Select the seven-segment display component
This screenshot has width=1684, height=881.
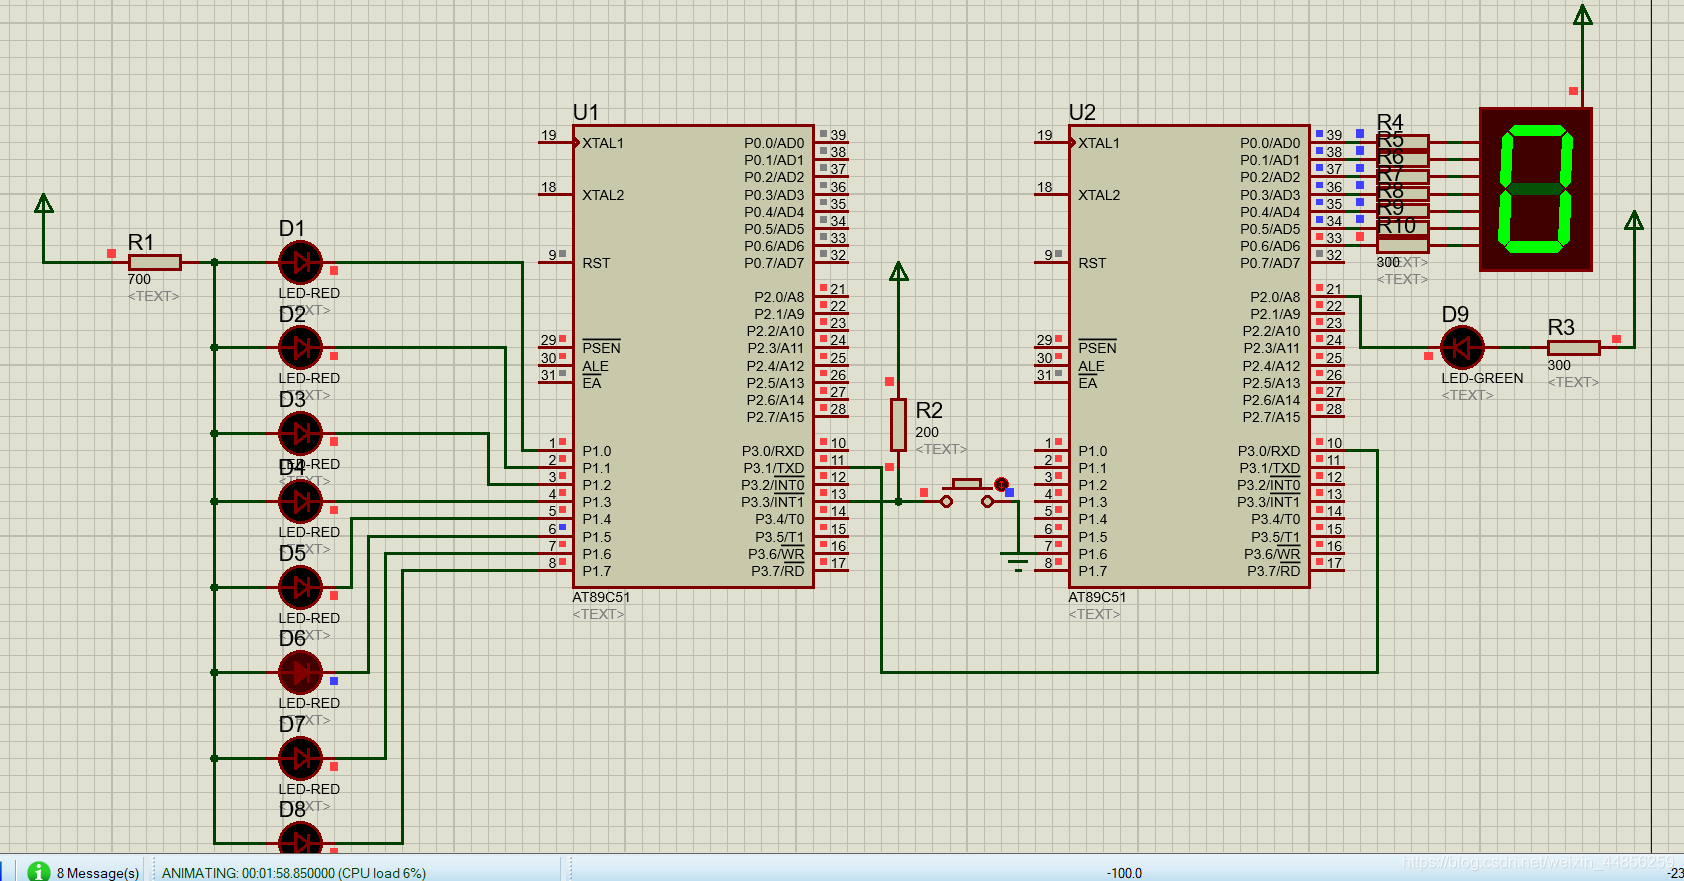(1535, 189)
